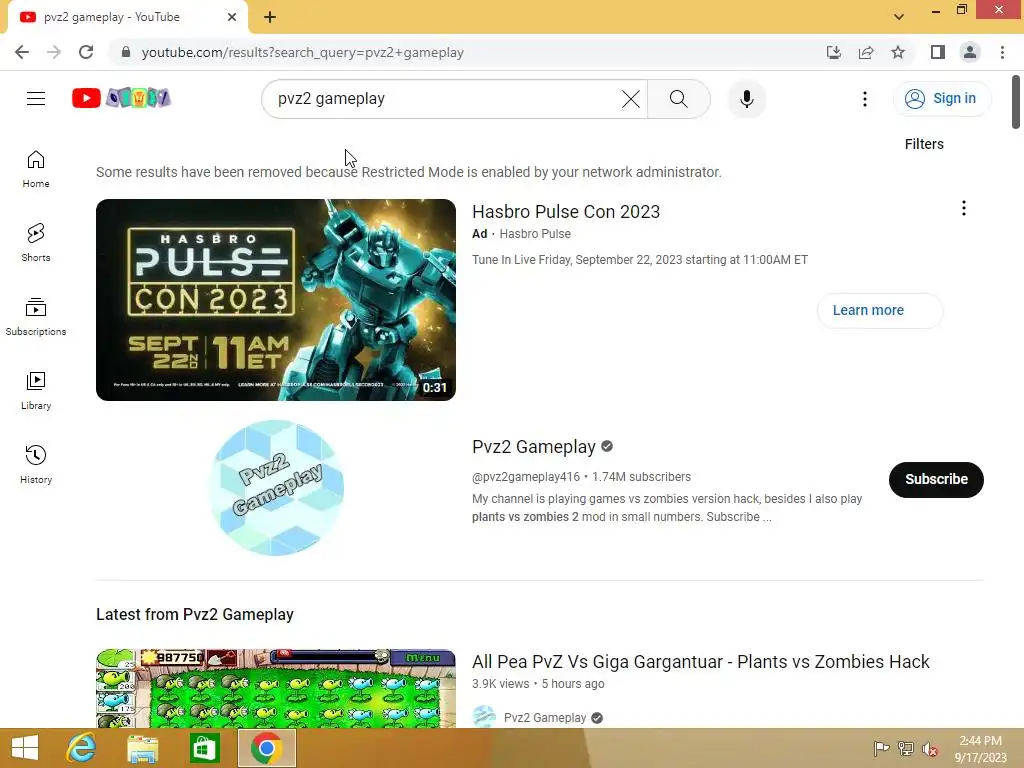Image resolution: width=1024 pixels, height=768 pixels.
Task: Click the Pvz2 Gameplay uploader under video
Action: click(x=545, y=718)
